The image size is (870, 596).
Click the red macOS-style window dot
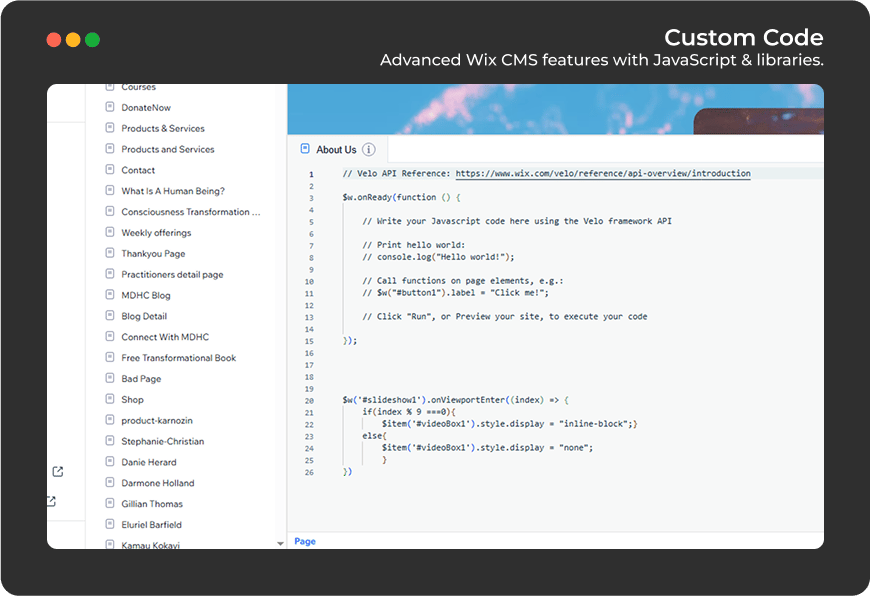pos(54,40)
